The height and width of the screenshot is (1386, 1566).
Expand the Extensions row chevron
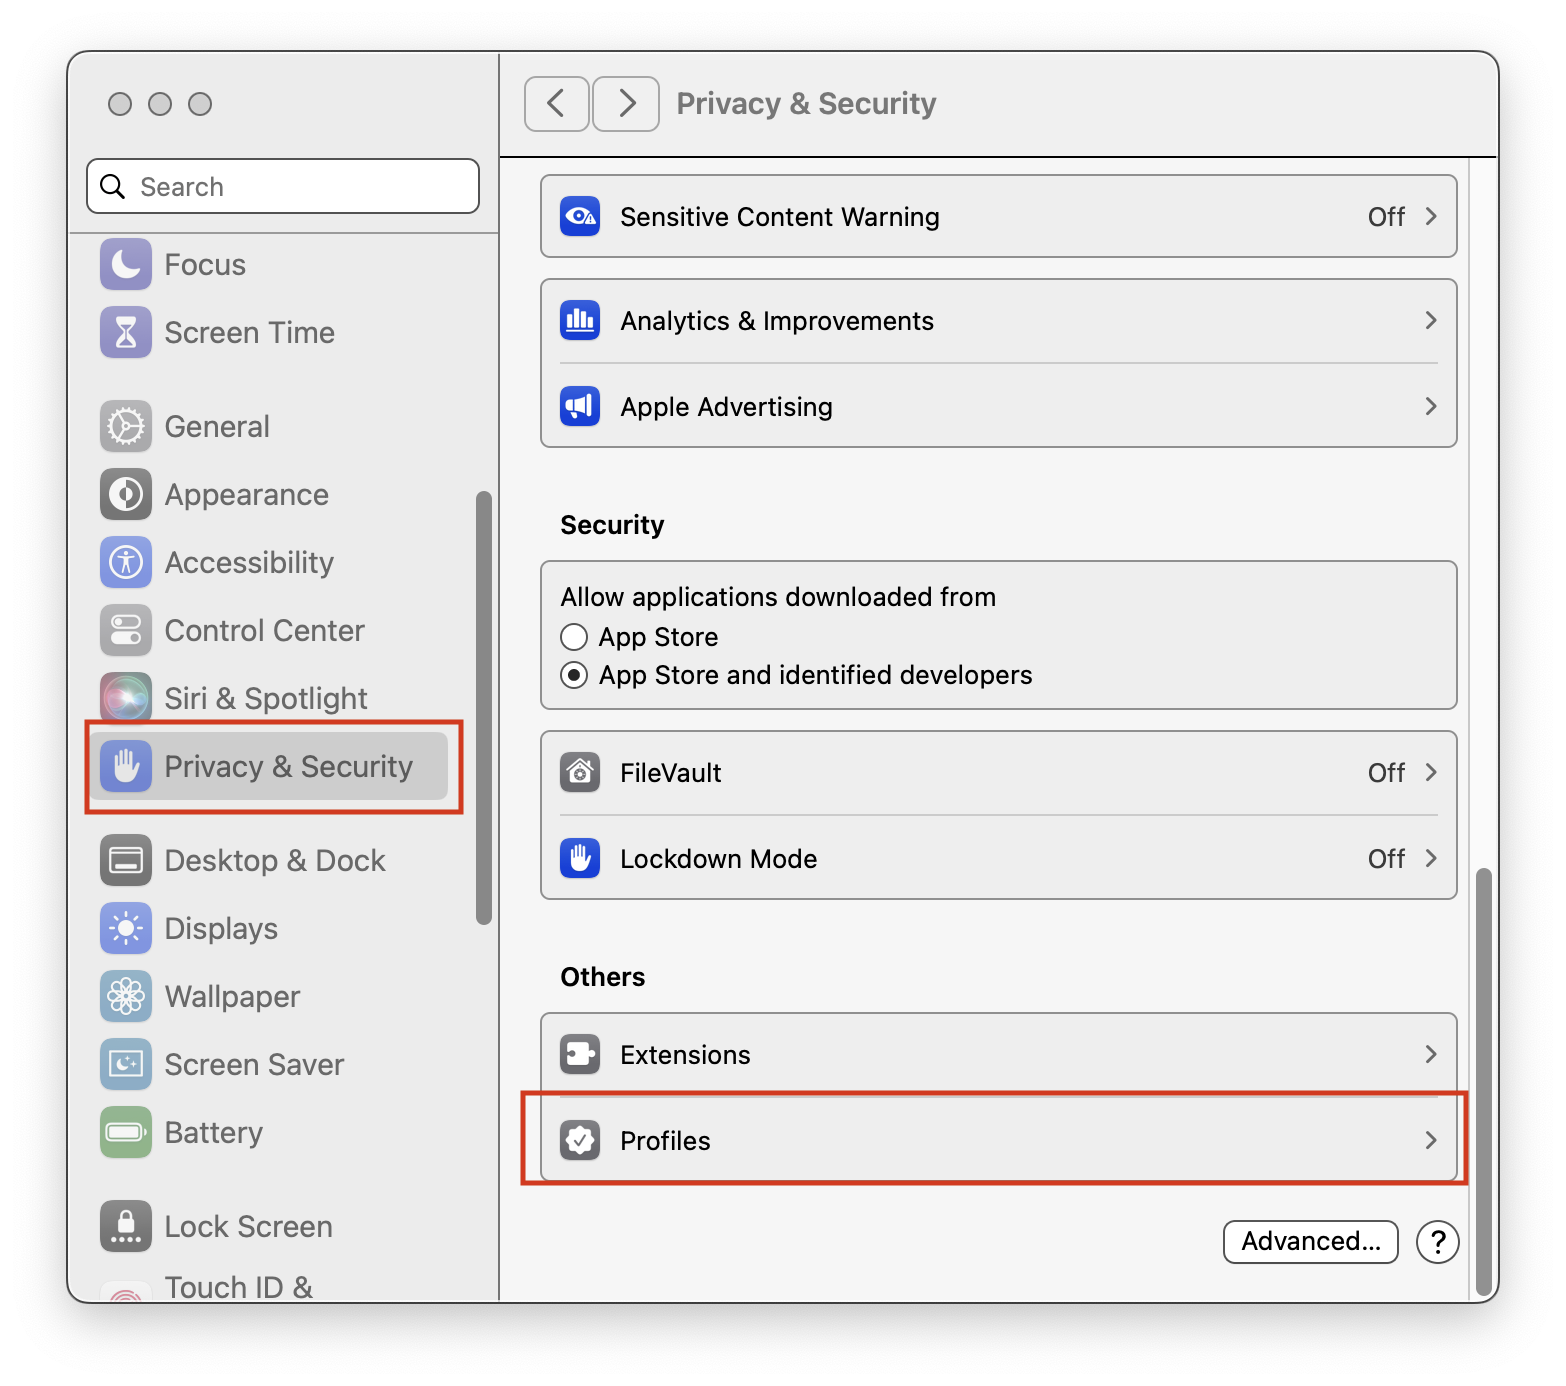tap(1431, 1054)
